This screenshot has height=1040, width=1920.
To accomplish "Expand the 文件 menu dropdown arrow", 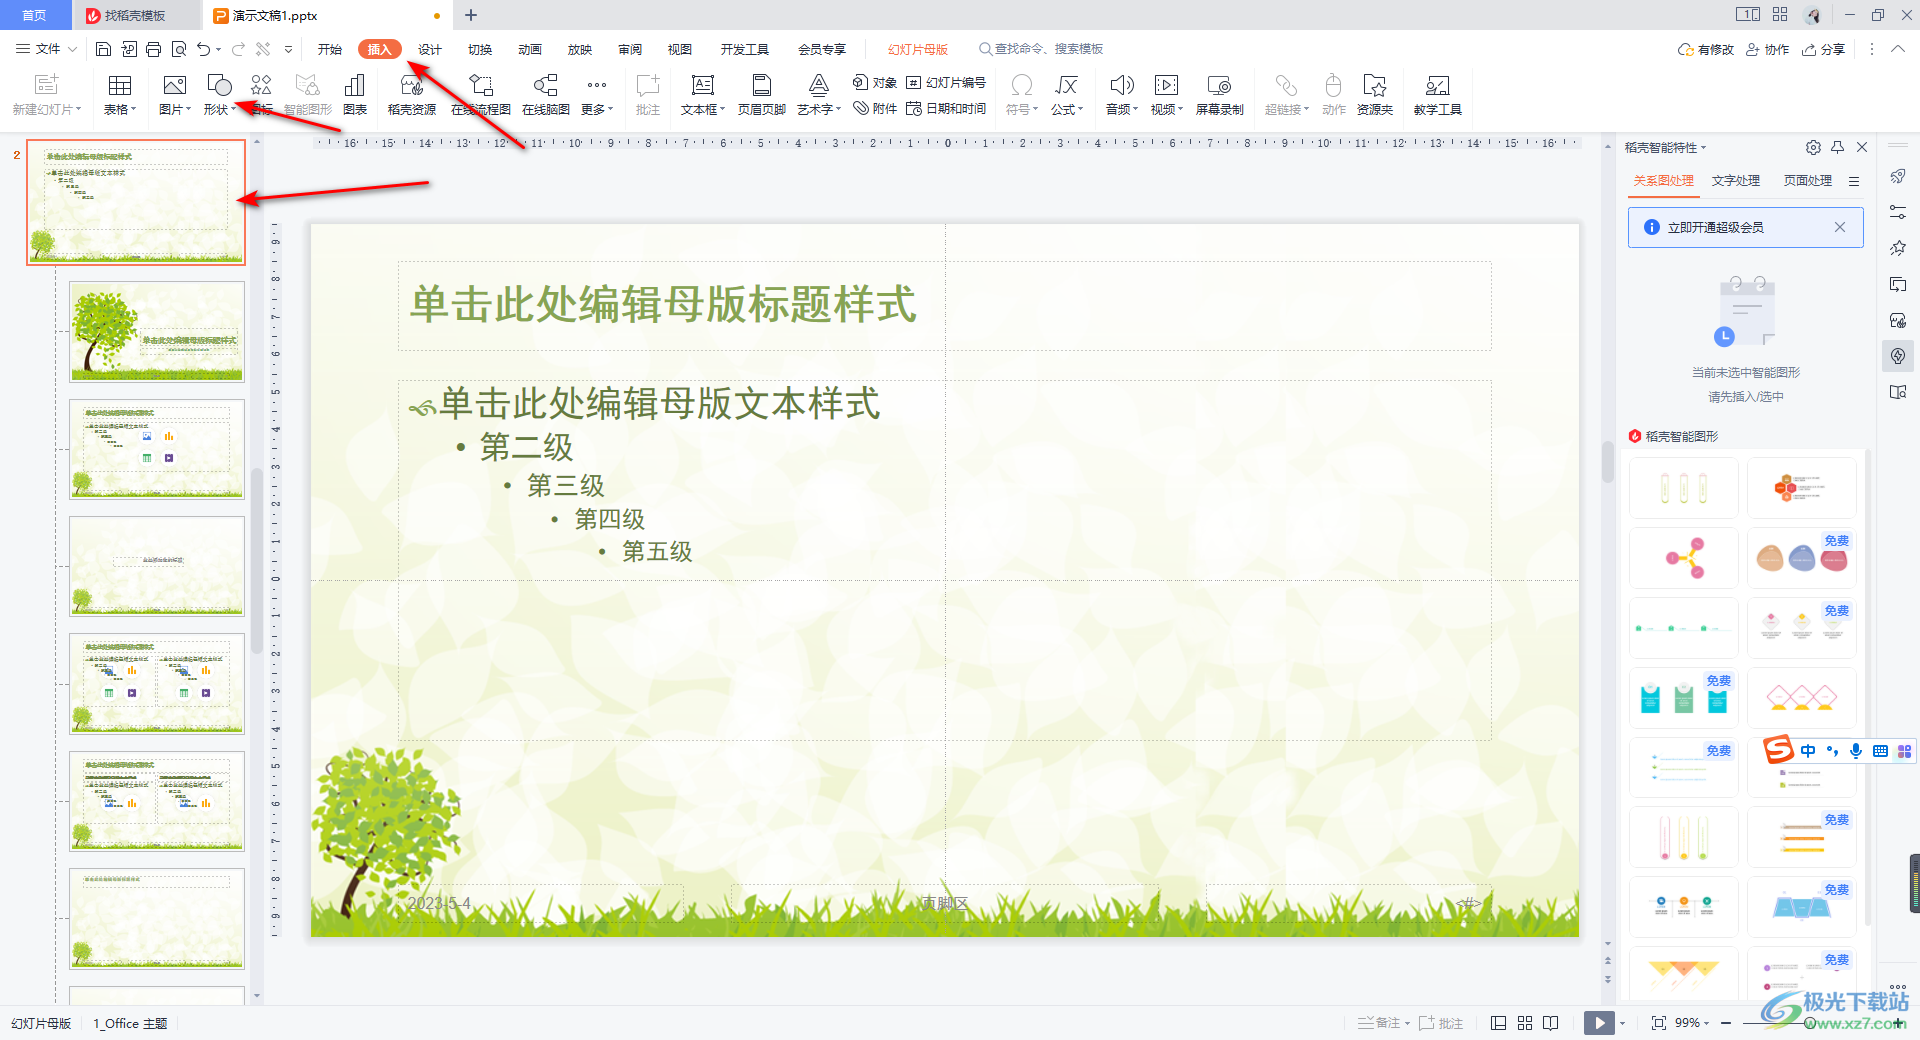I will pos(73,49).
